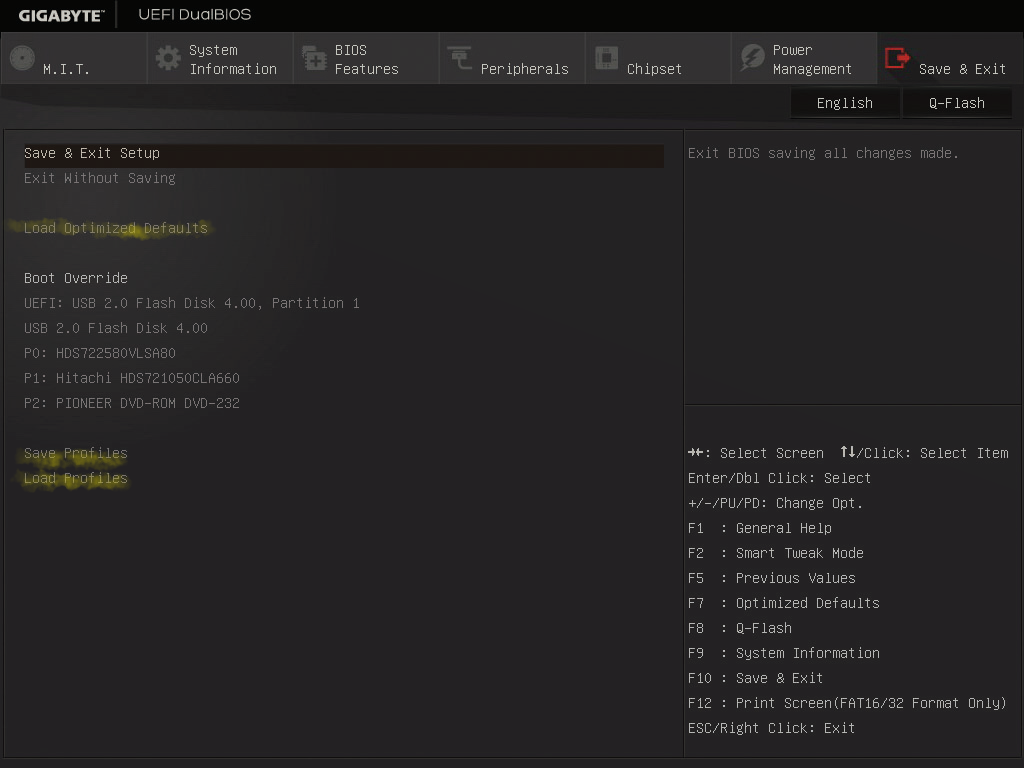The height and width of the screenshot is (768, 1024).
Task: Click the BIOS Features chip icon
Action: (x=314, y=58)
